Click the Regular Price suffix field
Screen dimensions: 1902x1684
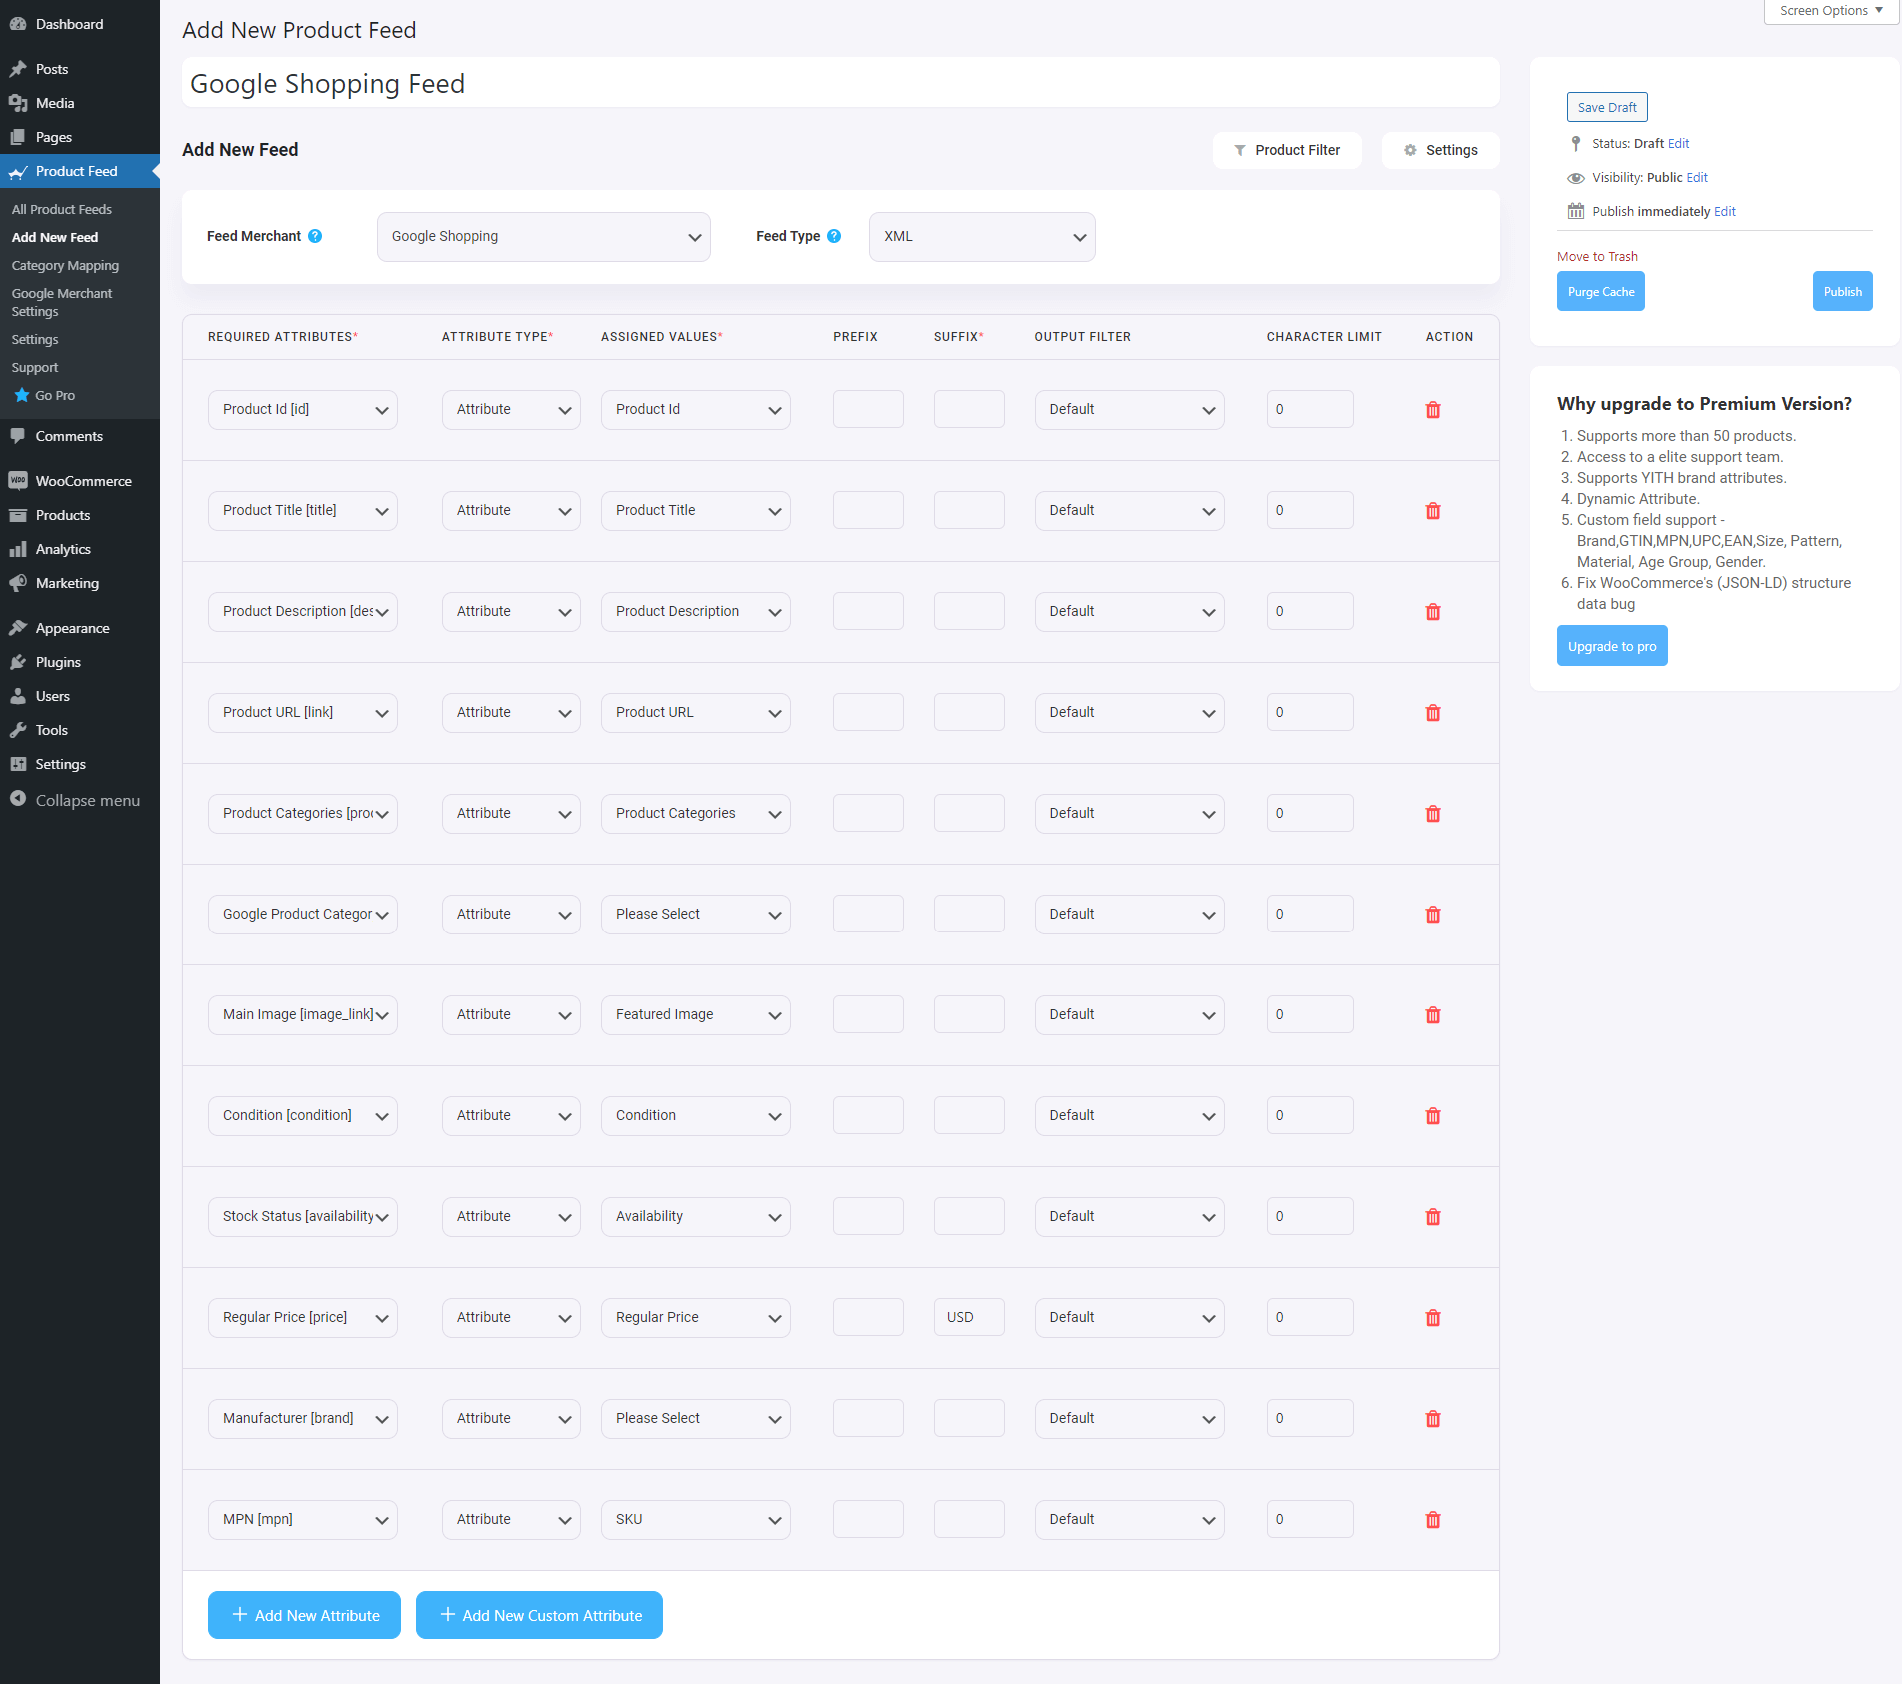click(x=968, y=1317)
